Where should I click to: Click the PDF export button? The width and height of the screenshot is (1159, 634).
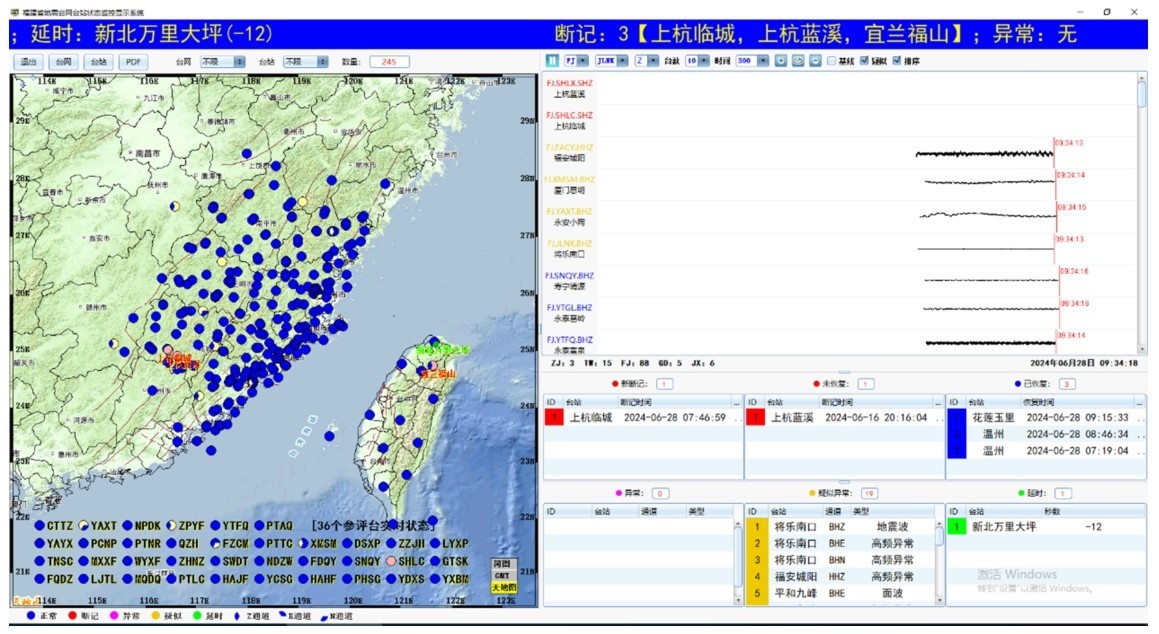click(x=131, y=62)
